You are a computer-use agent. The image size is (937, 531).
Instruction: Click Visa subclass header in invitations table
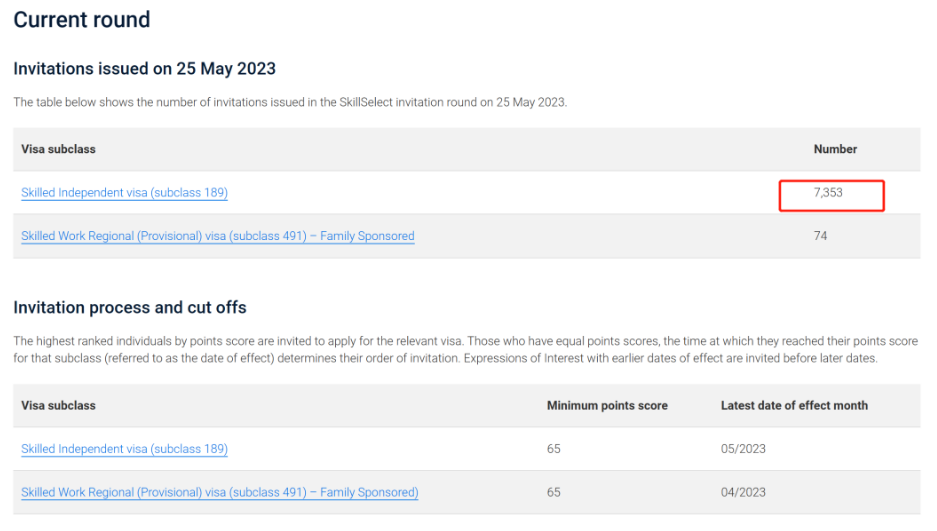58,149
